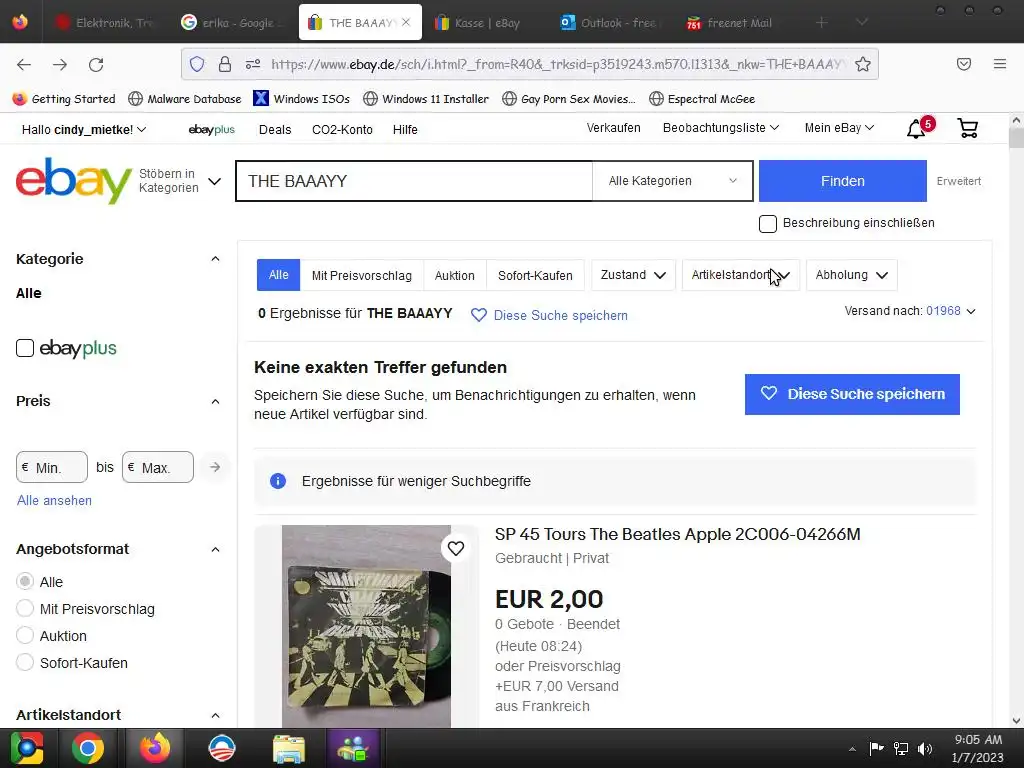The height and width of the screenshot is (768, 1024).
Task: Open Beobachtungsliste dropdown
Action: tap(720, 128)
